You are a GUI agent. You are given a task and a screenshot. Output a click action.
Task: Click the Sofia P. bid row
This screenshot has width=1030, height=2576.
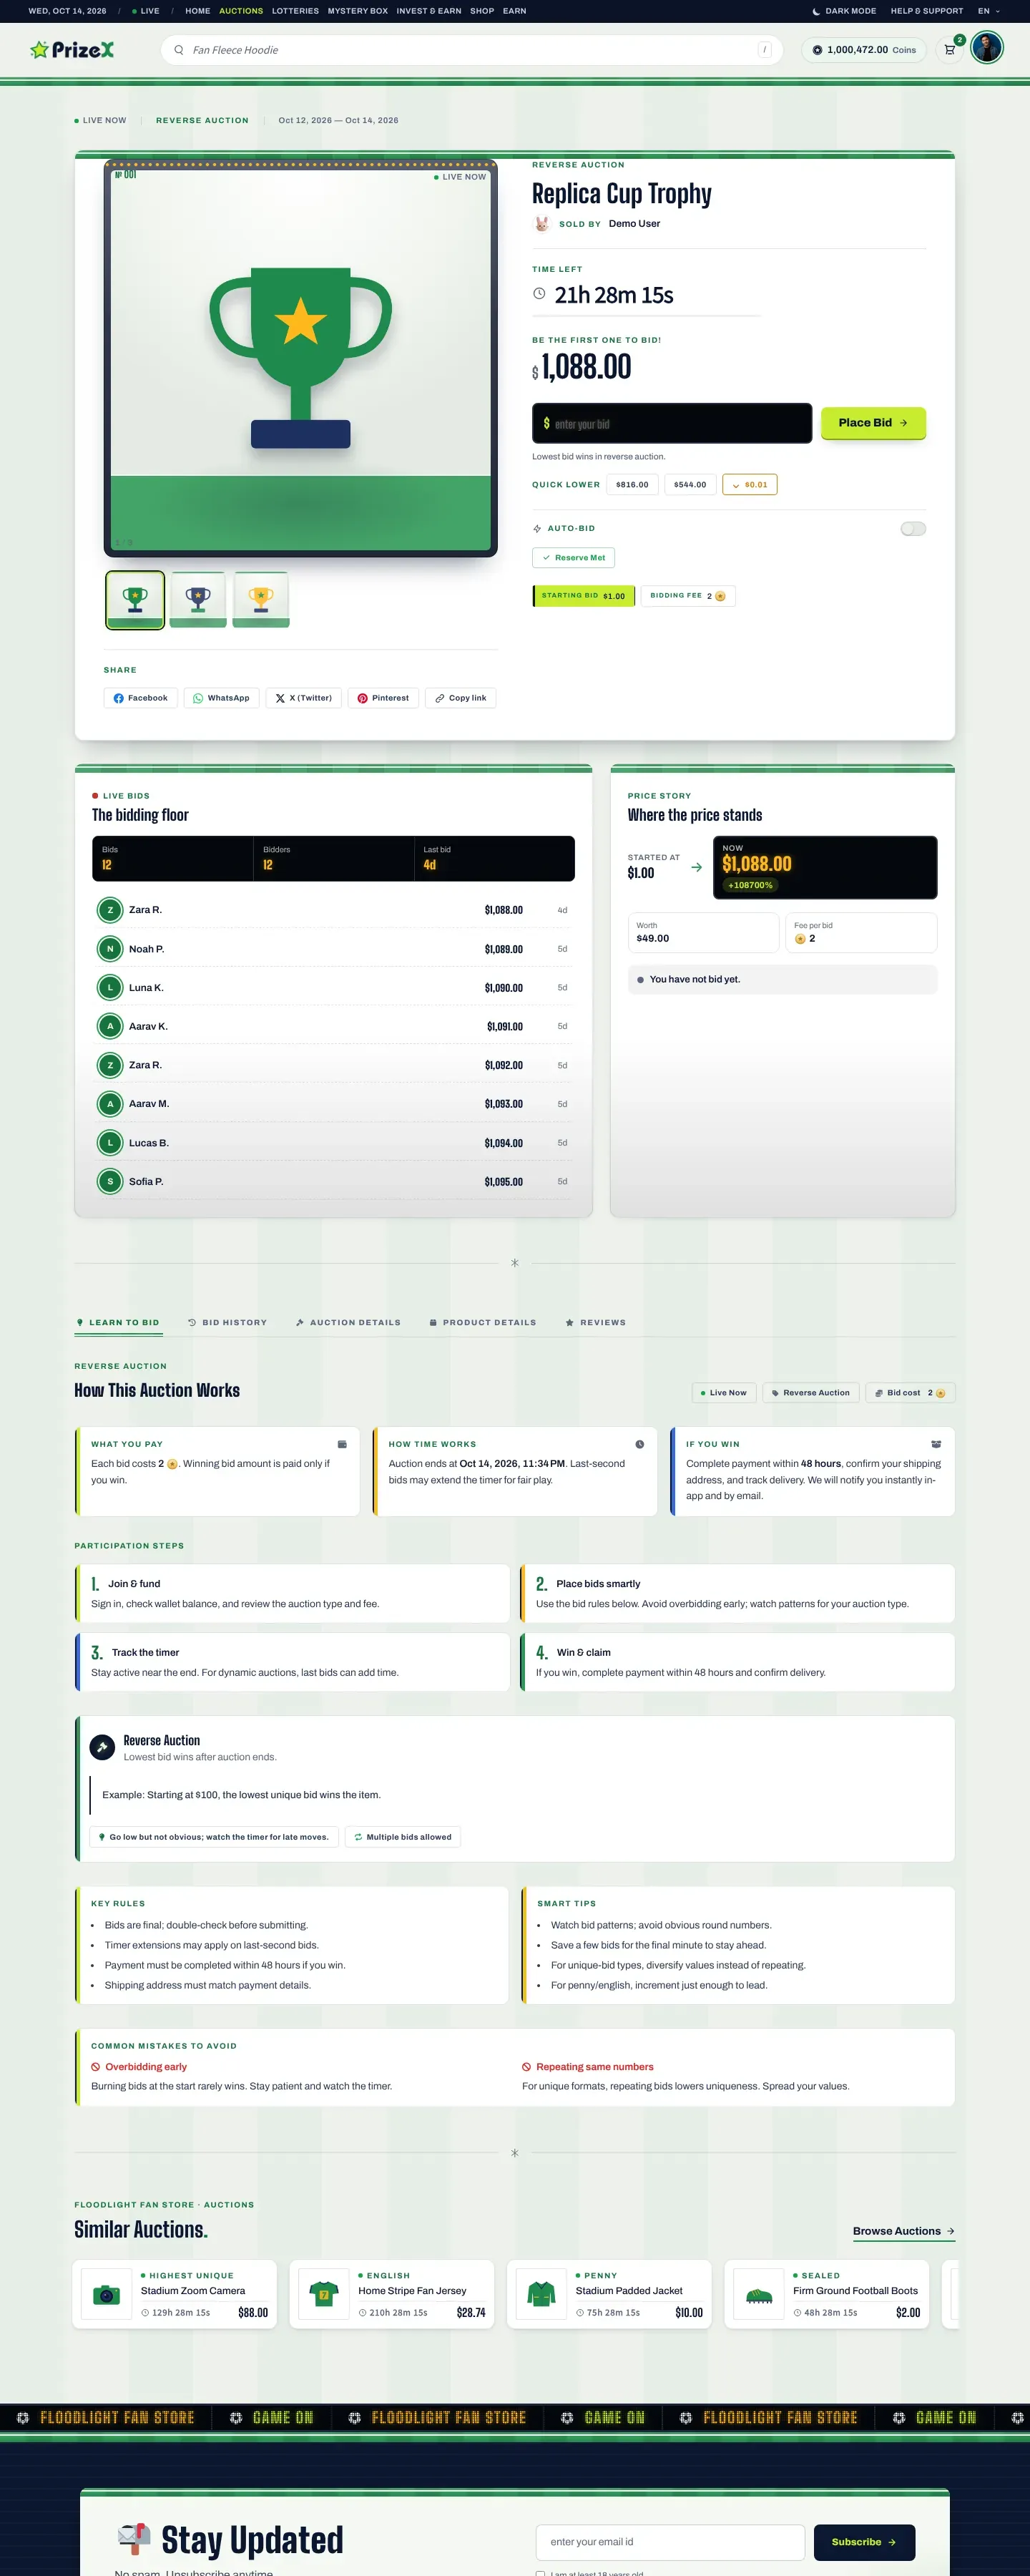coord(333,1182)
